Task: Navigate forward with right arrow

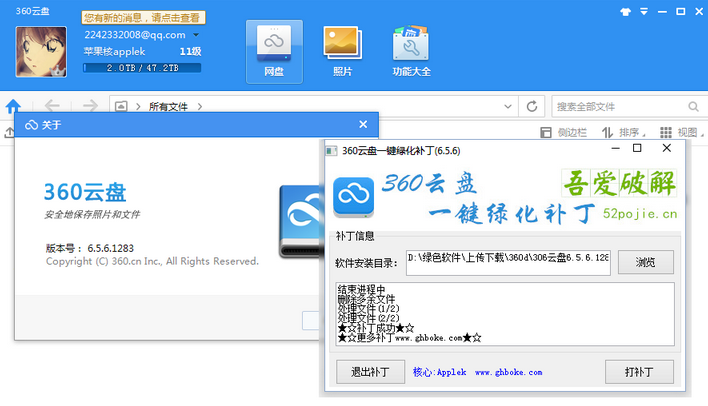Action: [x=90, y=106]
